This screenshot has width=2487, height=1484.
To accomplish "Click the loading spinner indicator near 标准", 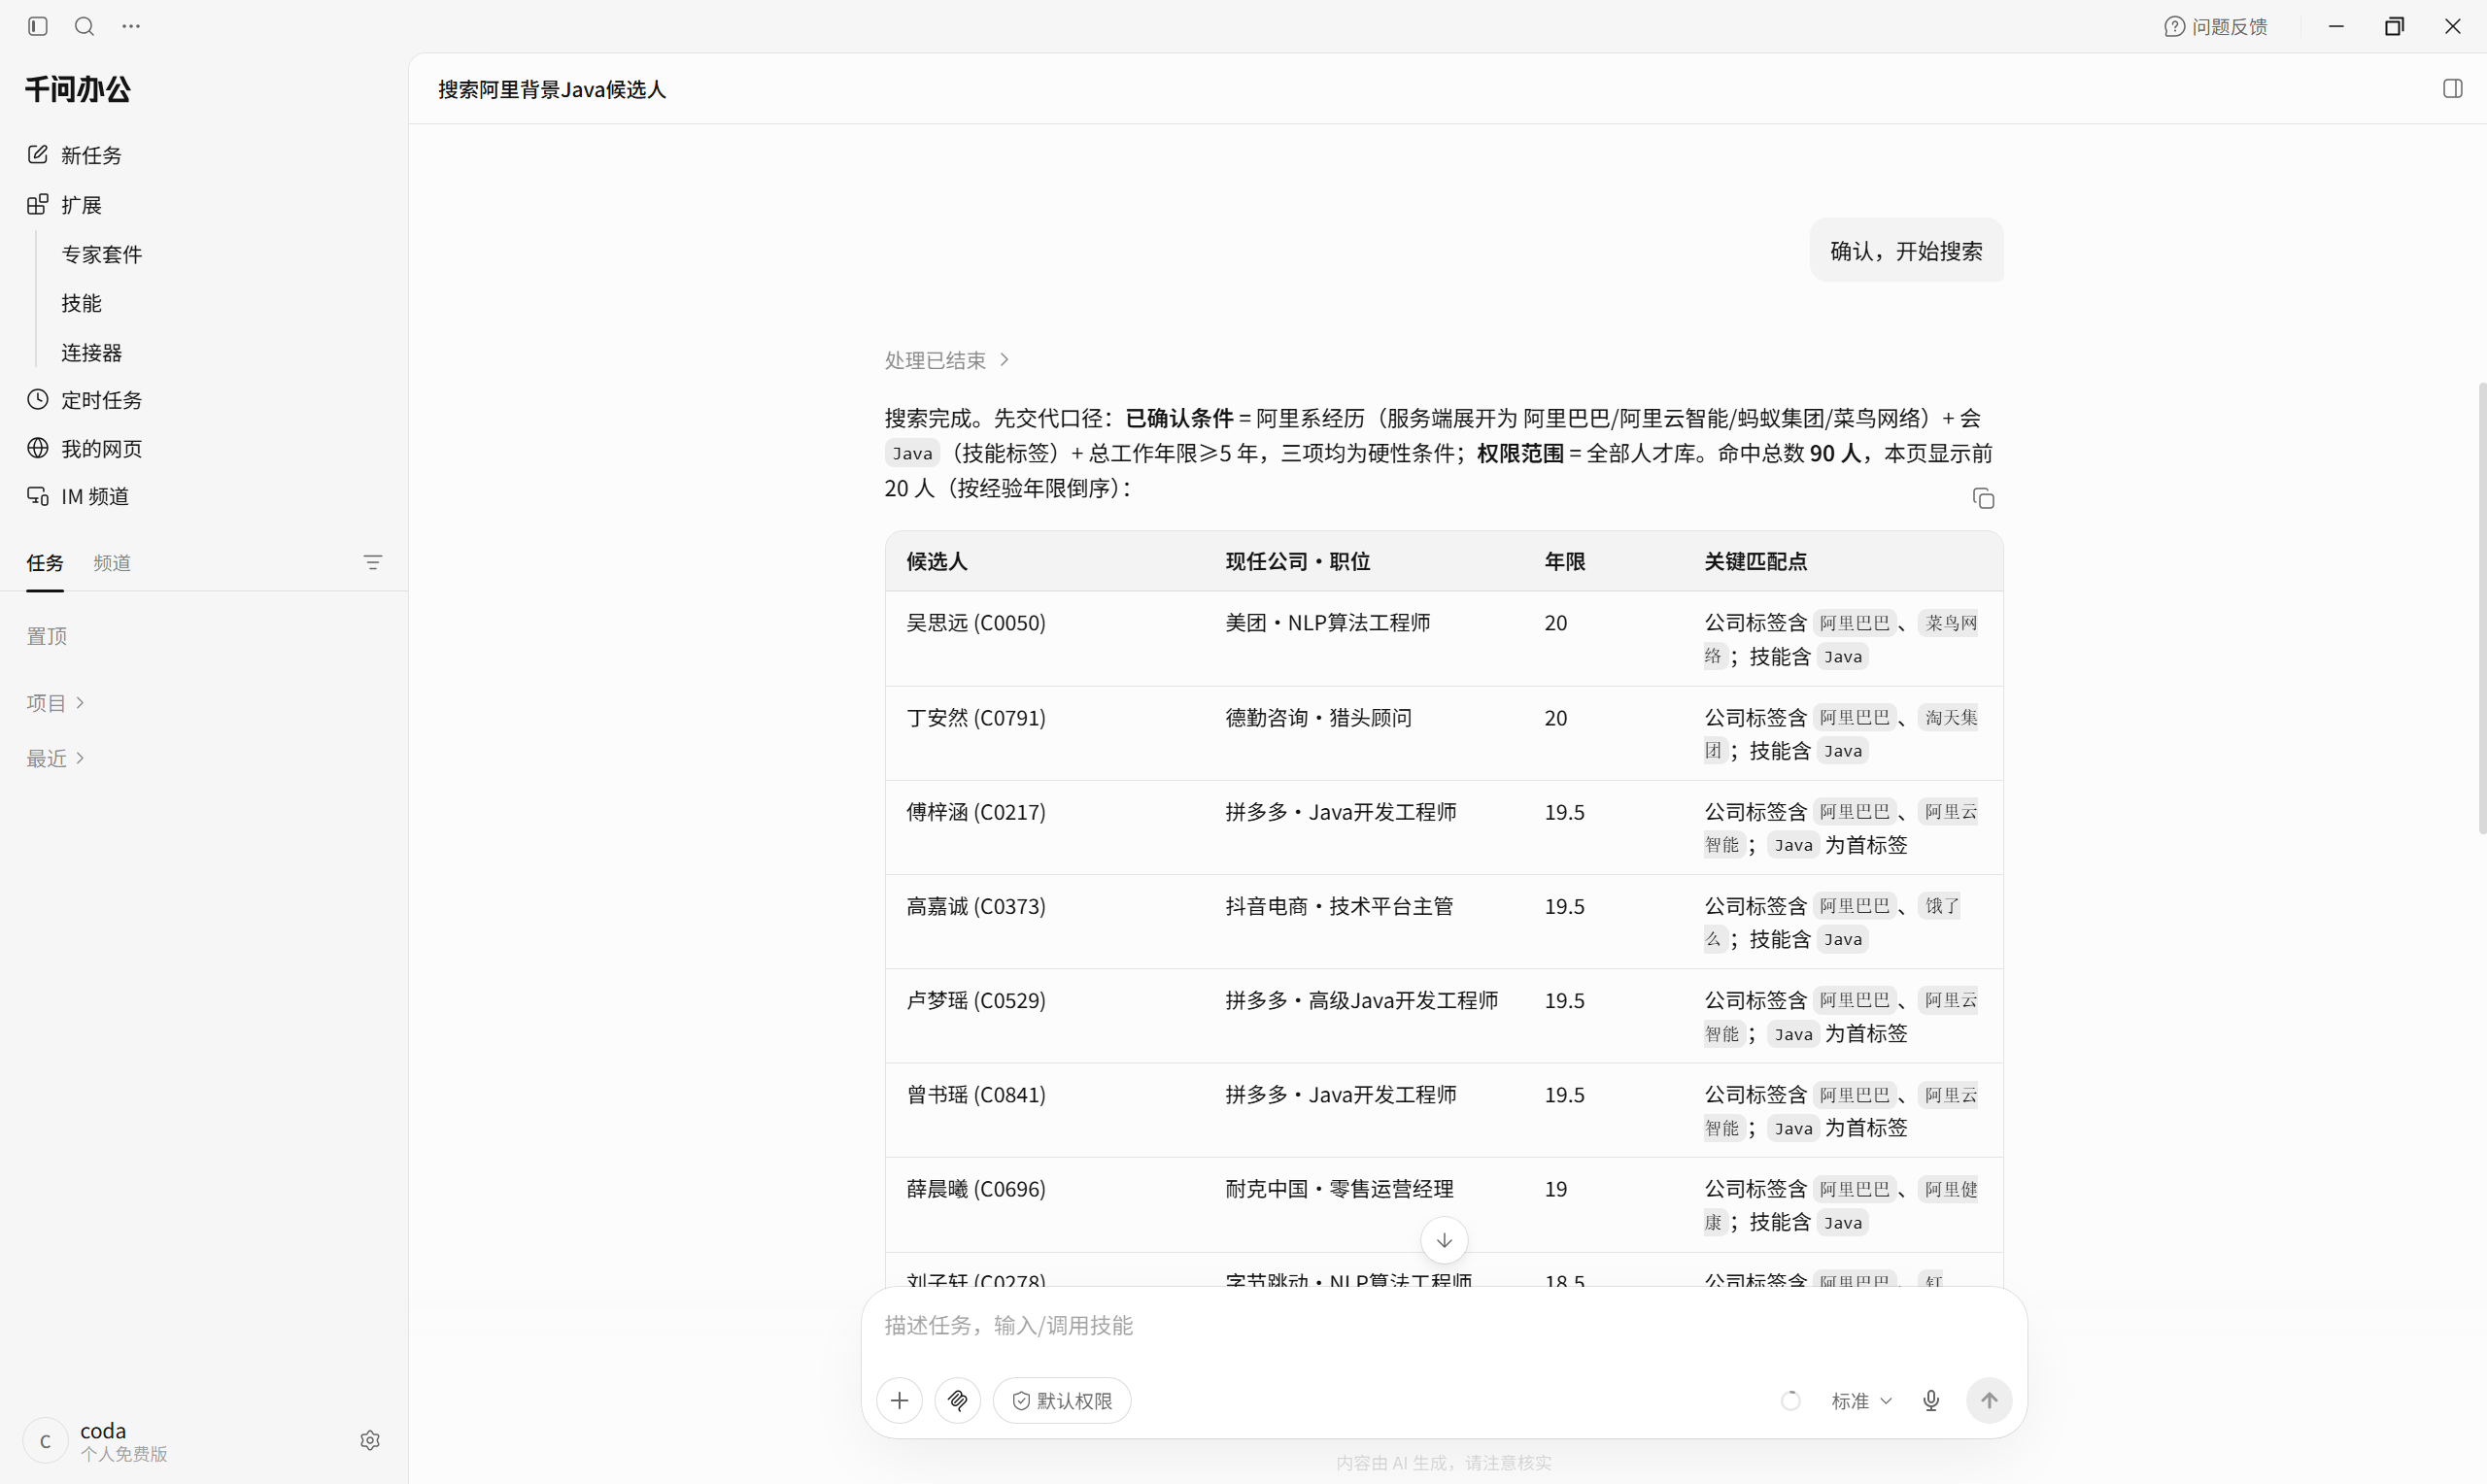I will pos(1791,1401).
